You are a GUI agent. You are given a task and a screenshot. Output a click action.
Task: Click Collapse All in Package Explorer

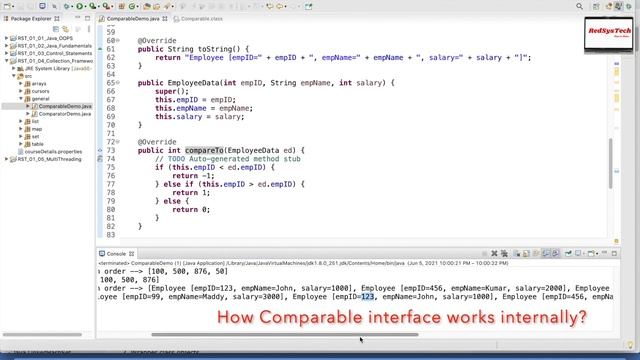(x=56, y=29)
